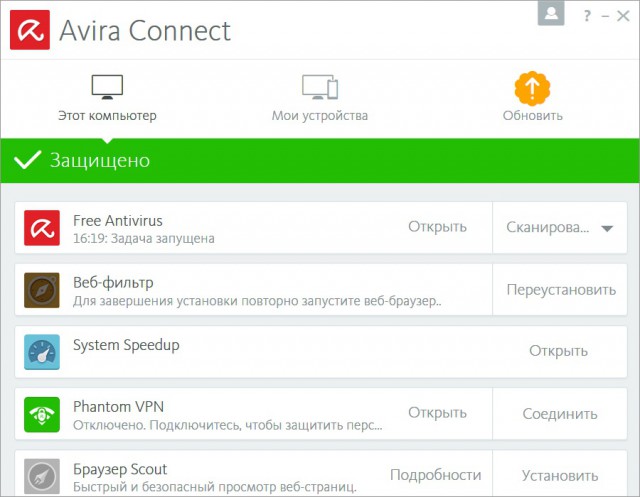Click the Free Antivirus product icon
This screenshot has height=497, width=640.
pyautogui.click(x=42, y=228)
